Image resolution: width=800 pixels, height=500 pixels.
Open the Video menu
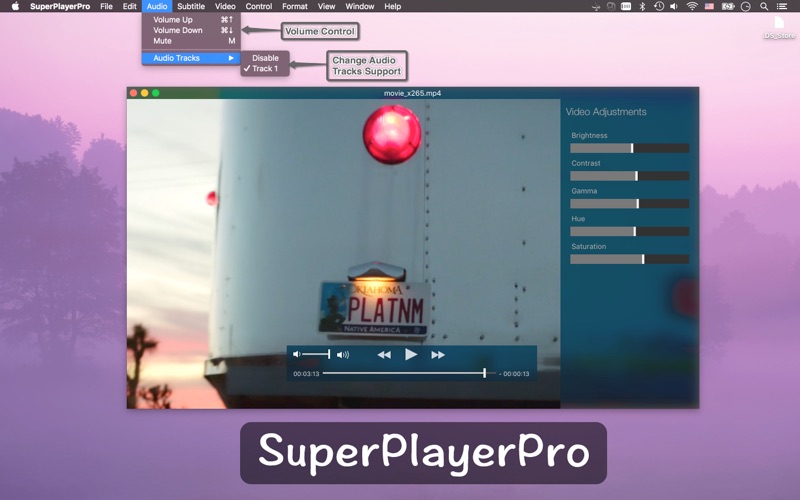click(x=225, y=6)
